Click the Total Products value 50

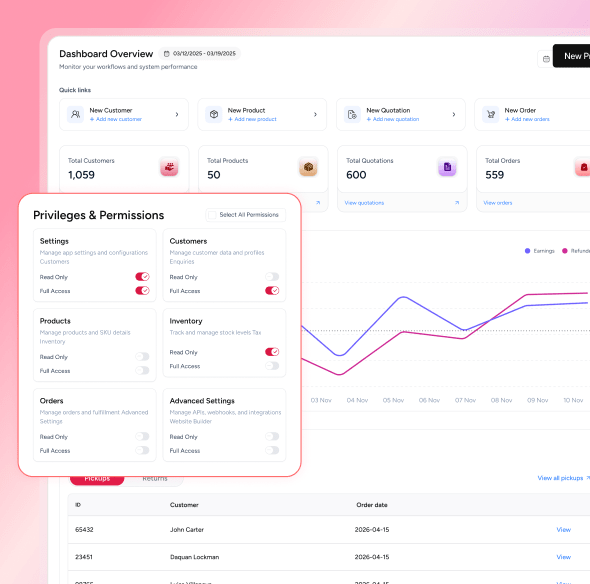214,175
